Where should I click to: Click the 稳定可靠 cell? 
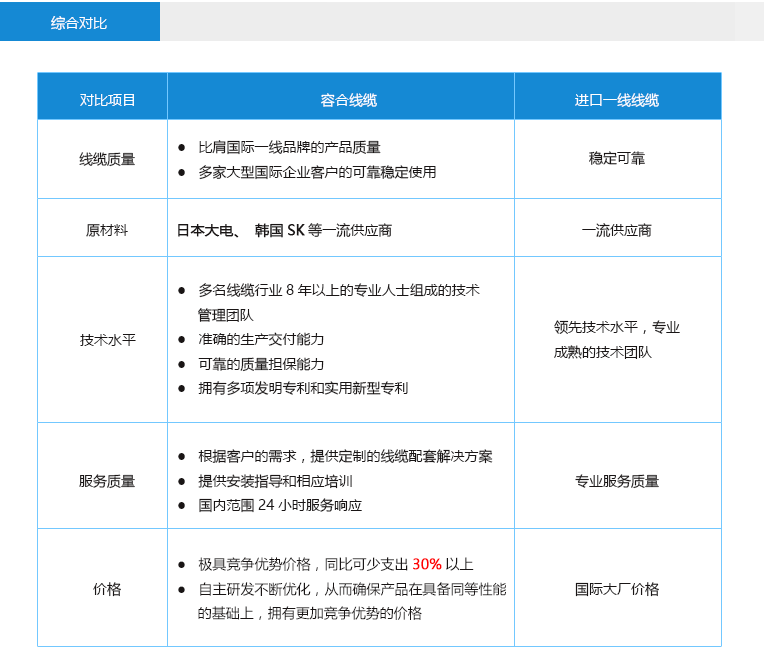pyautogui.click(x=616, y=158)
